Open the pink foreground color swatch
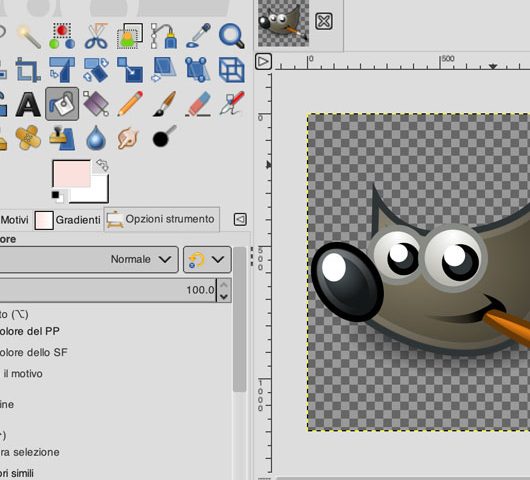The width and height of the screenshot is (530, 480). click(72, 173)
